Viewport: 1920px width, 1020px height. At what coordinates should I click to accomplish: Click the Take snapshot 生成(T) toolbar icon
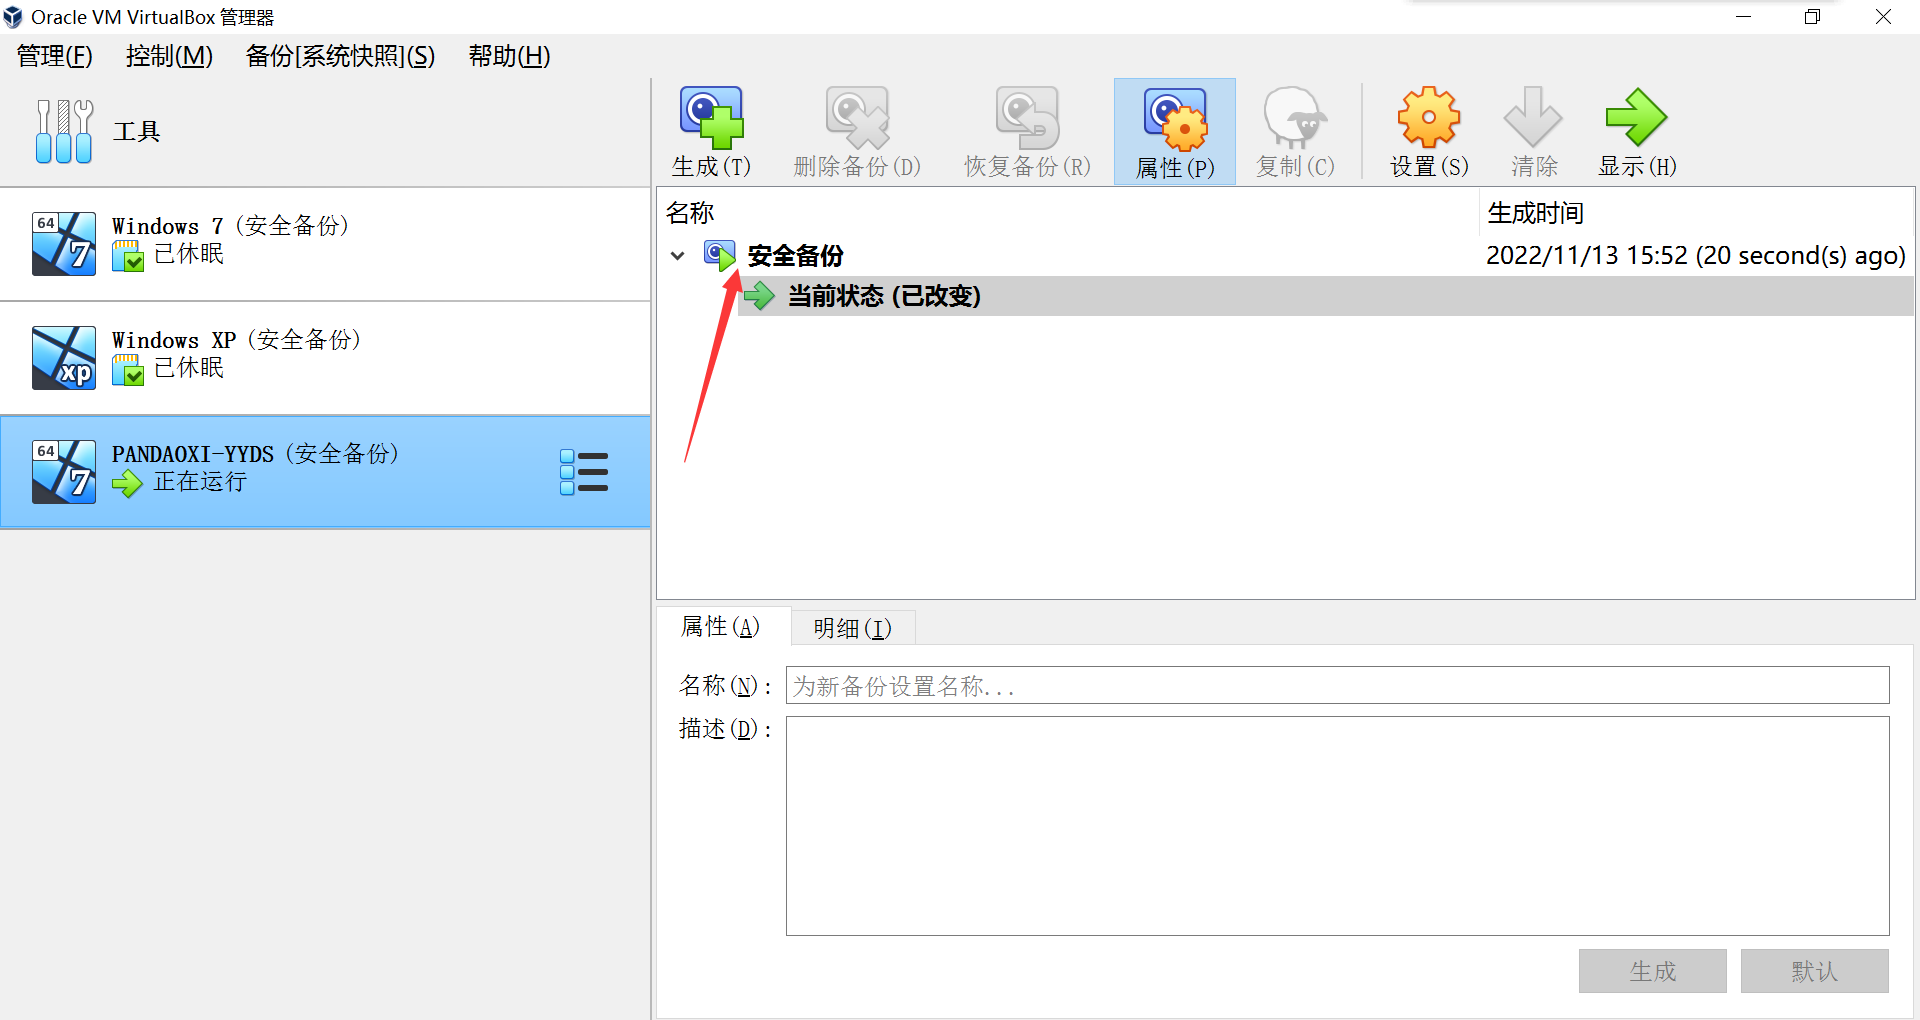pyautogui.click(x=711, y=117)
